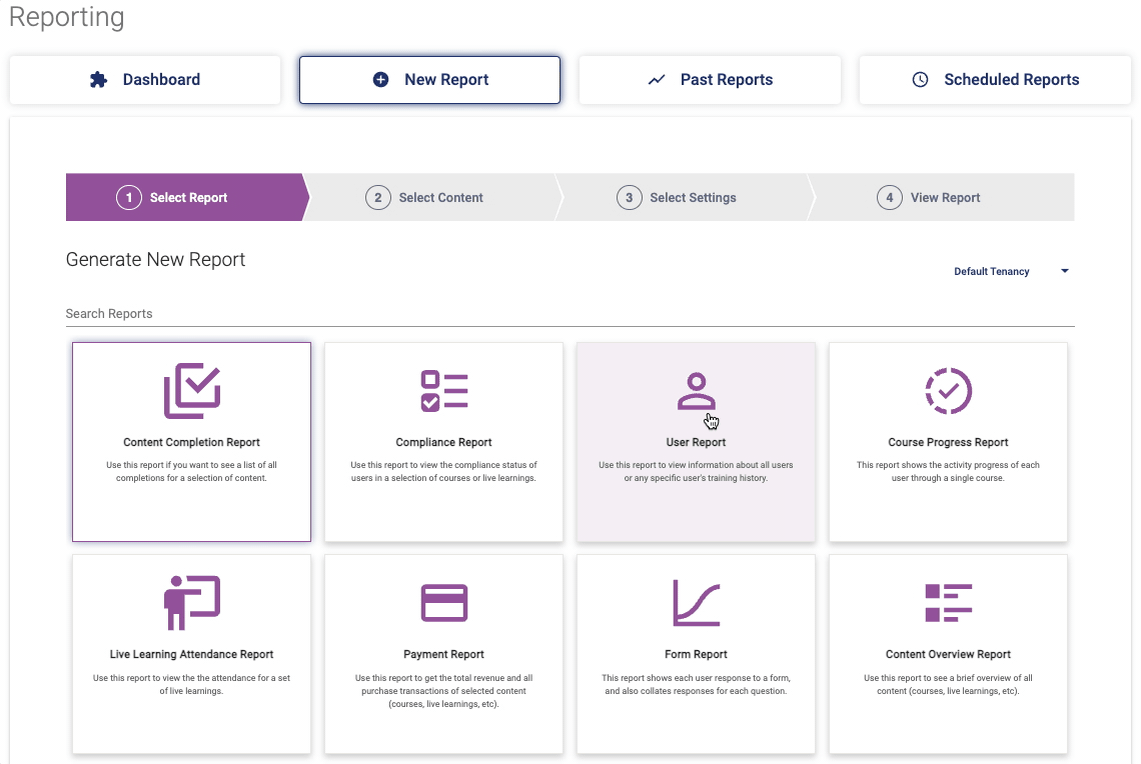Jump to the Select Content step
Image resolution: width=1141 pixels, height=764 pixels.
tap(434, 197)
